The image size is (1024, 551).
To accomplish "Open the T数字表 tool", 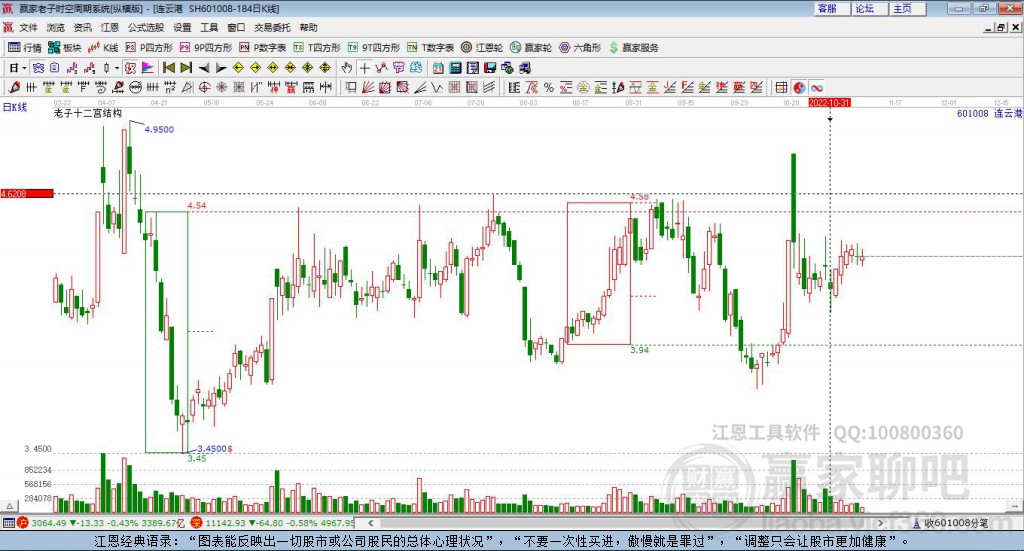I will [430, 48].
